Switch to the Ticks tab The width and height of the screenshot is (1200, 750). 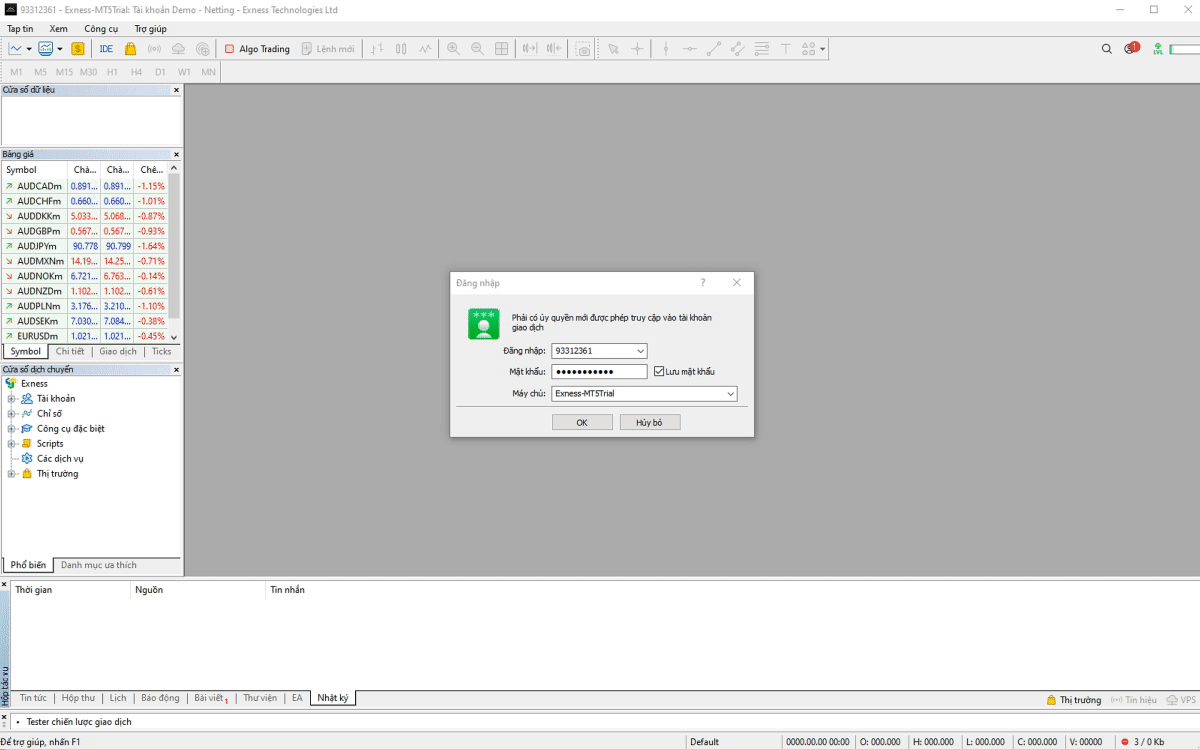coord(161,352)
